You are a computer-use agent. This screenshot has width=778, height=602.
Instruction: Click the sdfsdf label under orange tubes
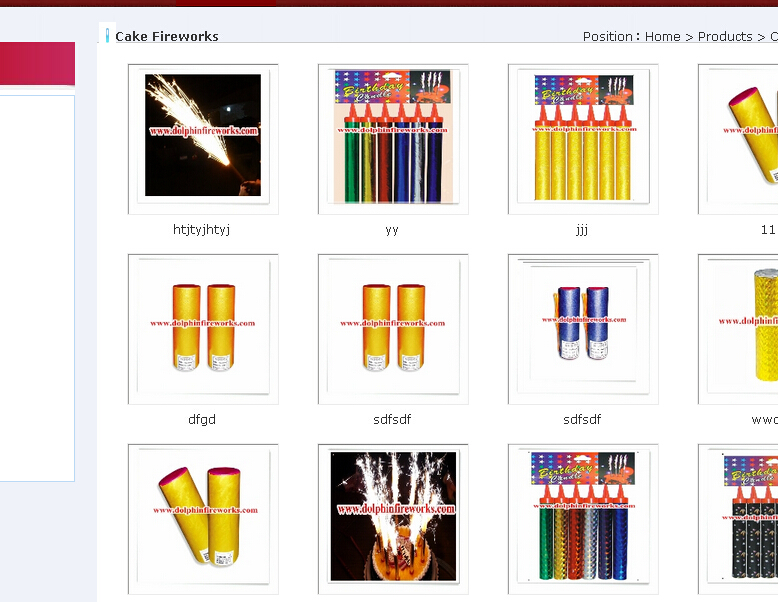coord(392,420)
